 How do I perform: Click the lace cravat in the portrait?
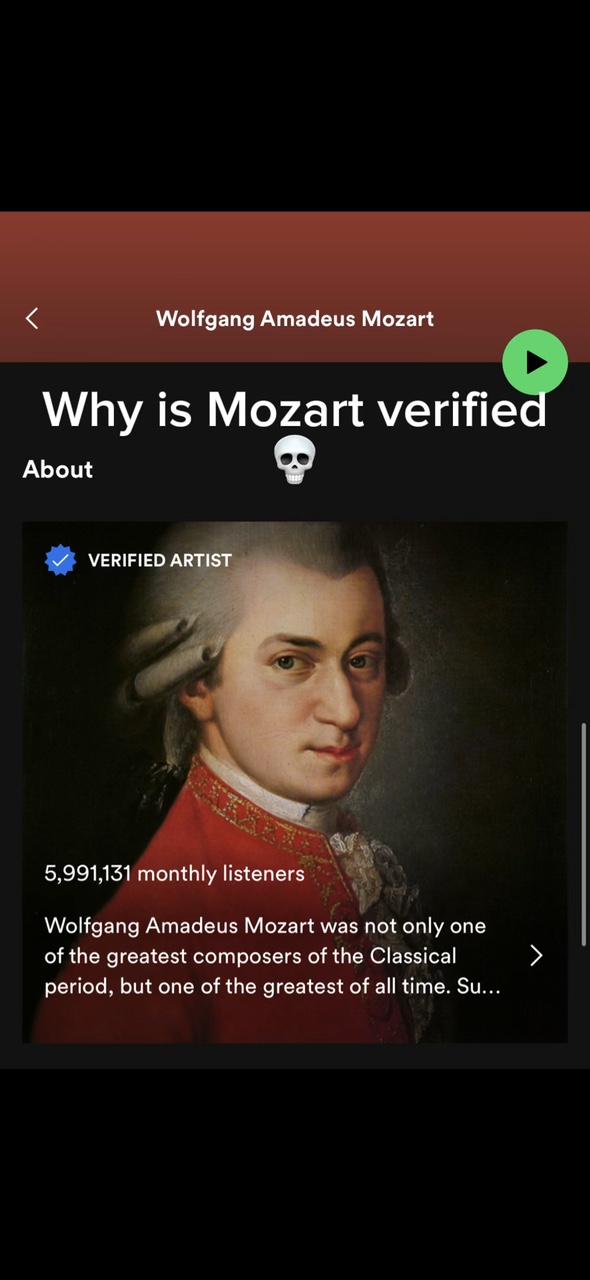[x=365, y=850]
